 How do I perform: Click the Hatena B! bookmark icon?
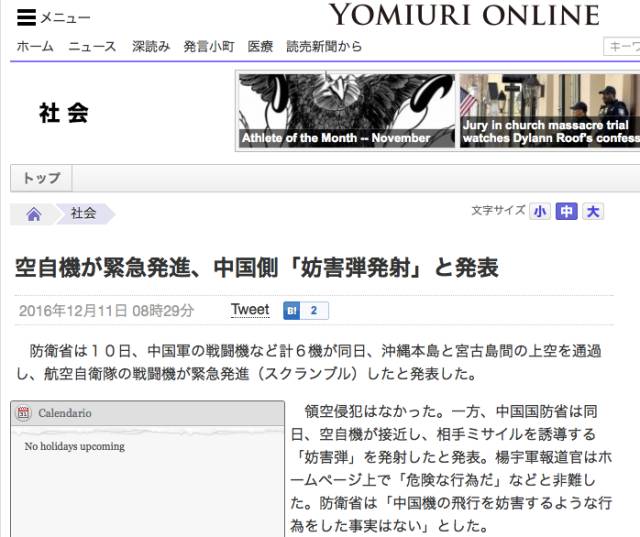coord(291,311)
